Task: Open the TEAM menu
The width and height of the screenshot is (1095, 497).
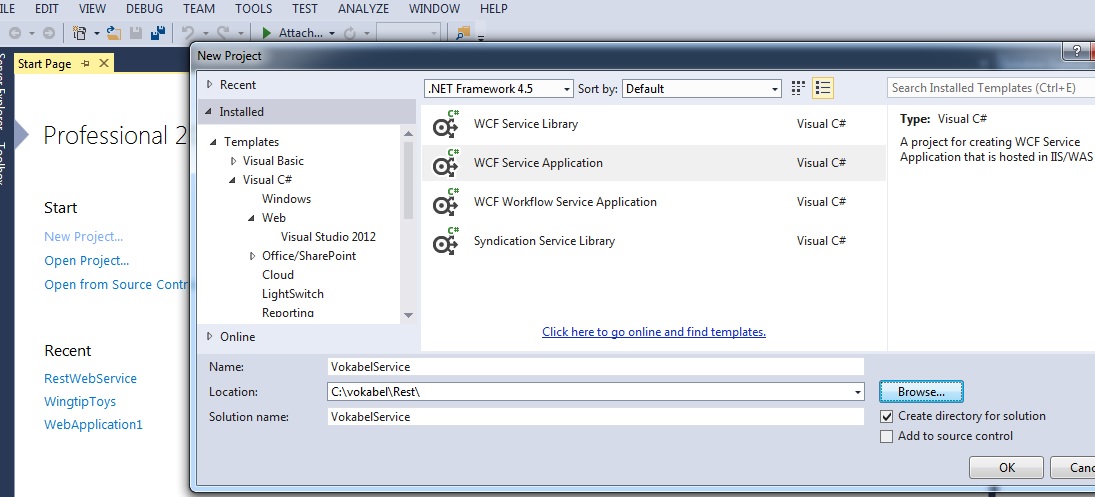Action: point(199,9)
